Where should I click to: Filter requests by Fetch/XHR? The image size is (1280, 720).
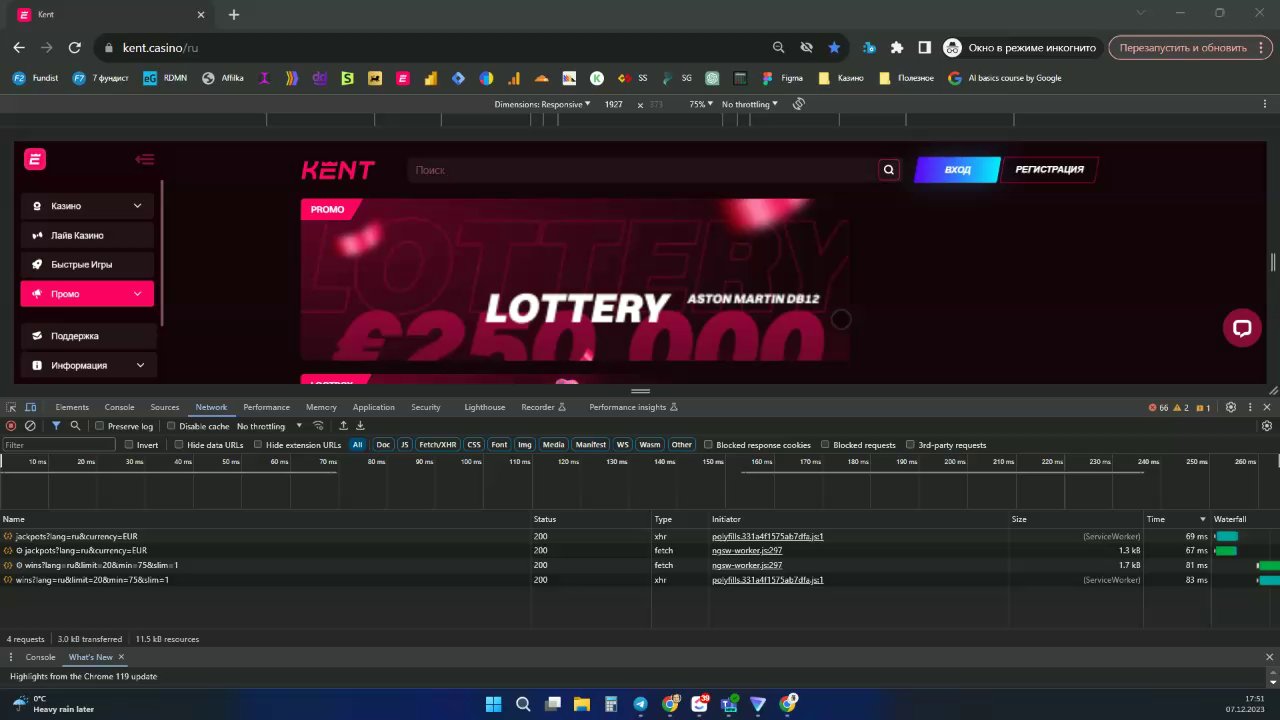pyautogui.click(x=437, y=445)
